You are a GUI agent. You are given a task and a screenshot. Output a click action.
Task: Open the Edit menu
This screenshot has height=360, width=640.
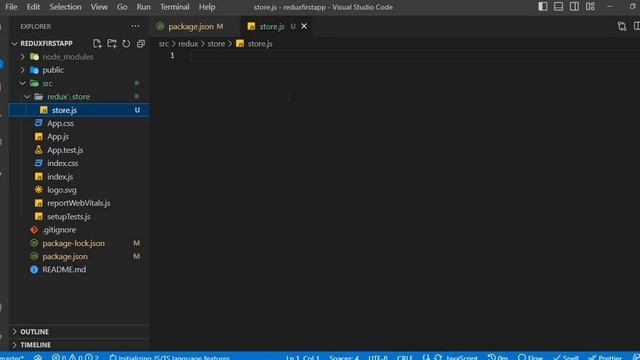[x=33, y=7]
